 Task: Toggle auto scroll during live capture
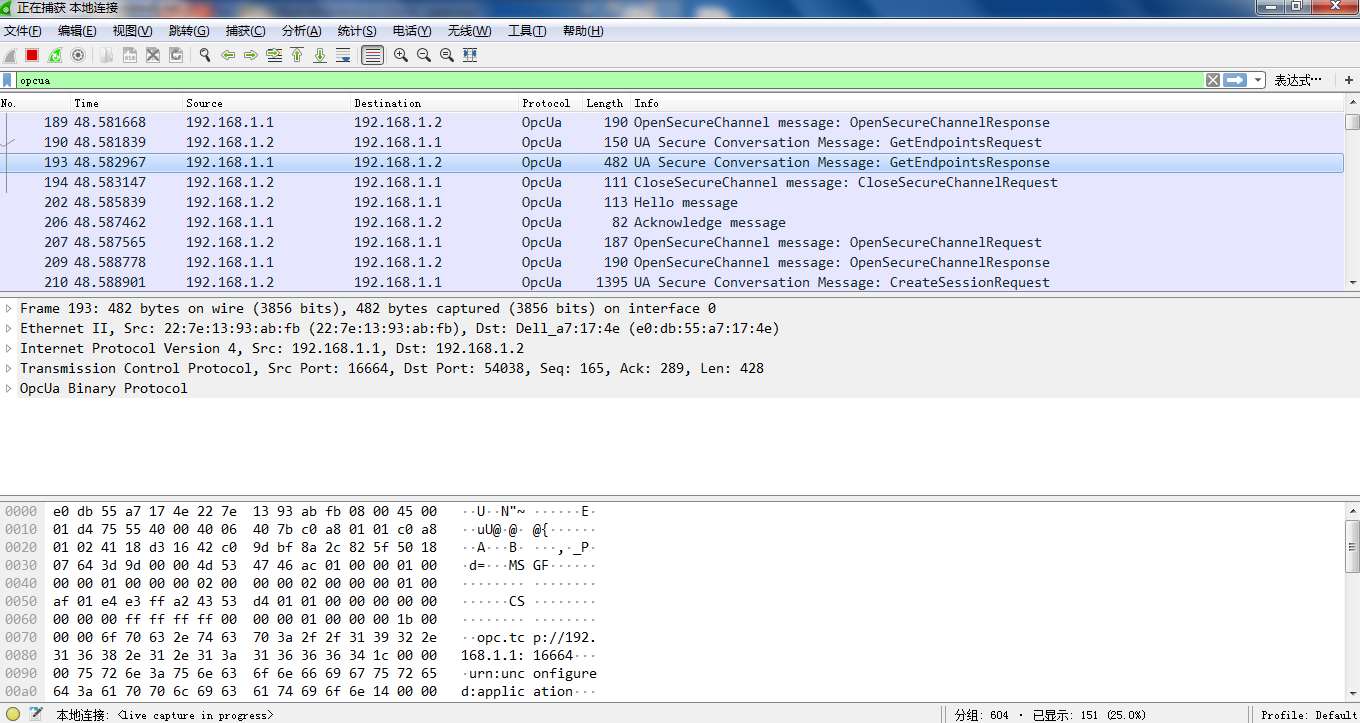coord(343,55)
